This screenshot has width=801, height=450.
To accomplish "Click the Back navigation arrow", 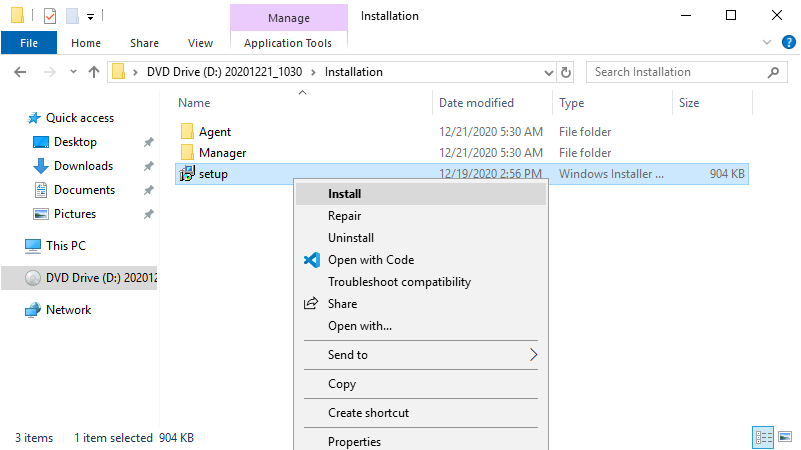I will pos(21,72).
